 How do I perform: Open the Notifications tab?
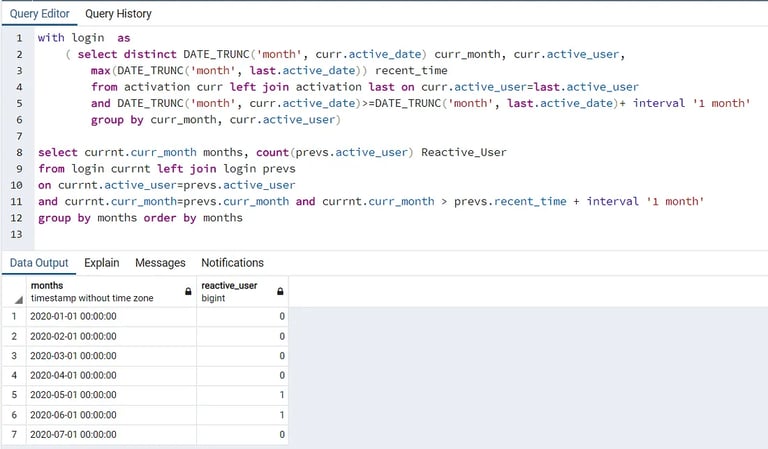coord(232,263)
